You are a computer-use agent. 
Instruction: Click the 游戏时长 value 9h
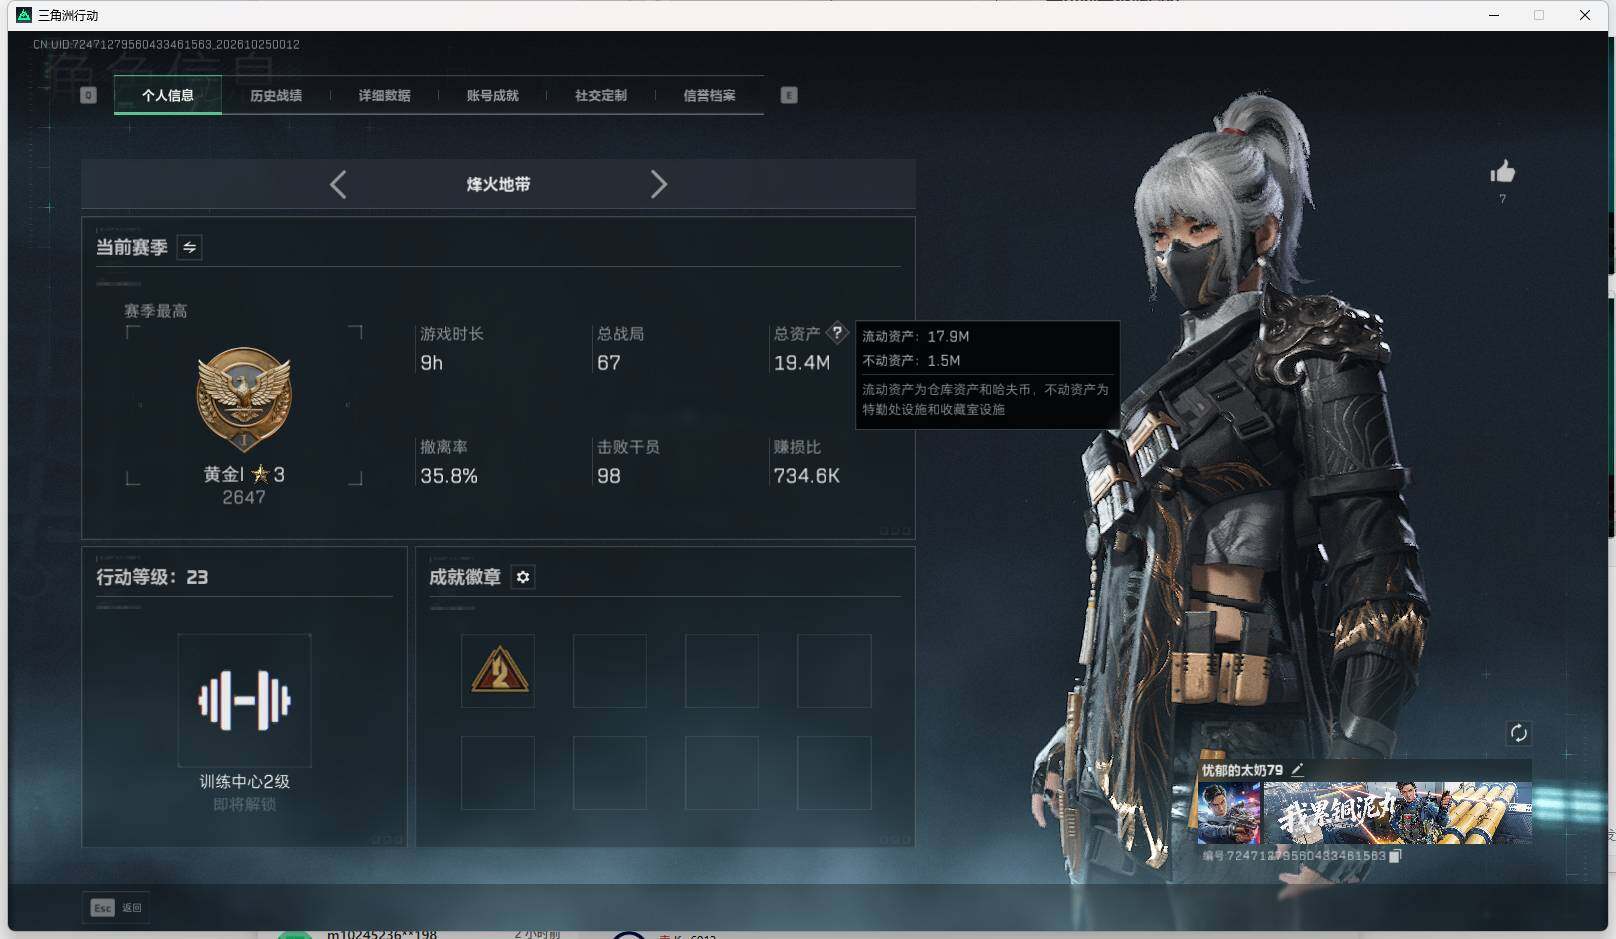click(x=431, y=363)
